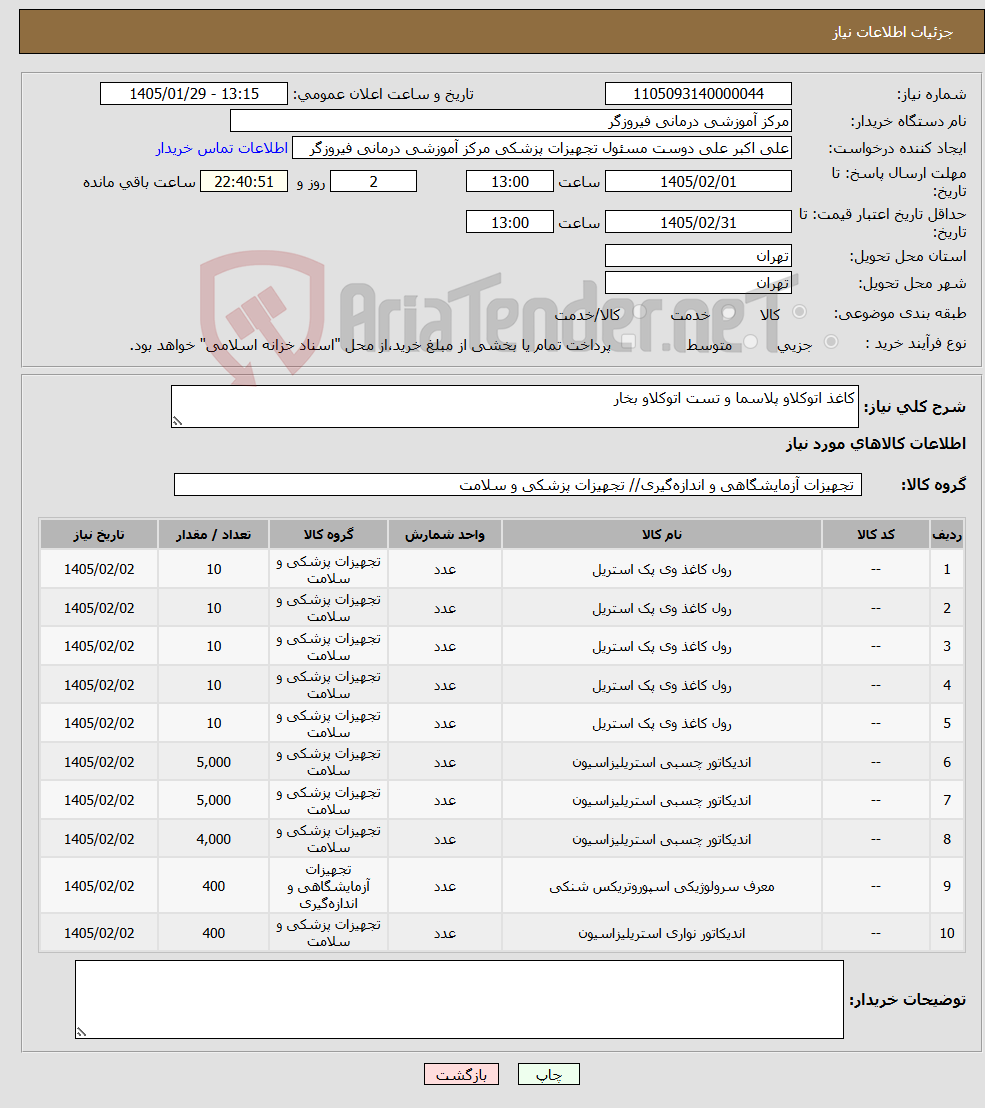The image size is (985, 1108).
Task: Click the response deadline time 13:00 field
Action: [x=509, y=182]
